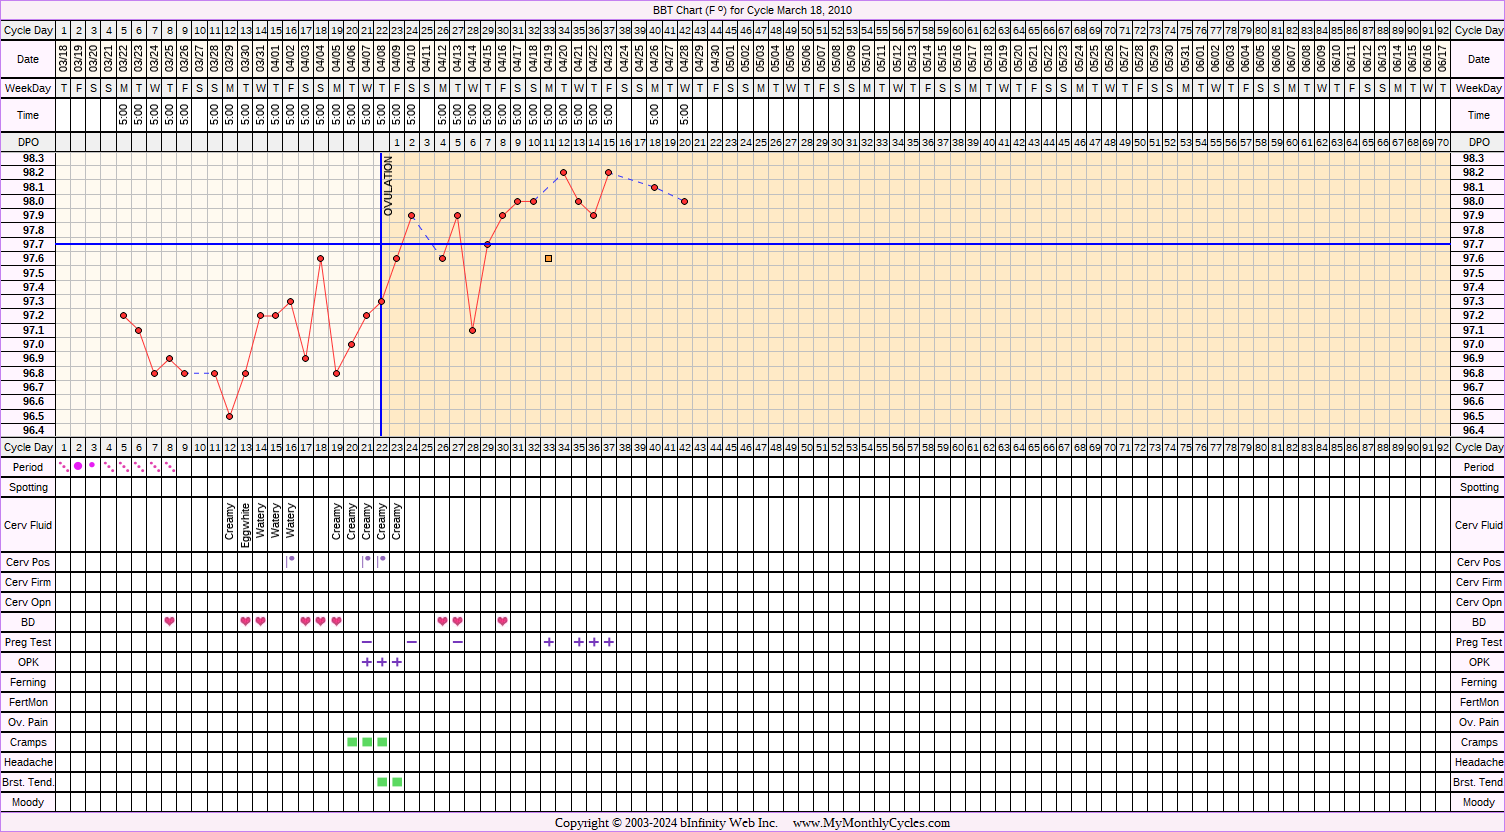Select negative Preg Test mark on cycle day 21
Viewport: 1505px width, 832px height.
[x=366, y=642]
